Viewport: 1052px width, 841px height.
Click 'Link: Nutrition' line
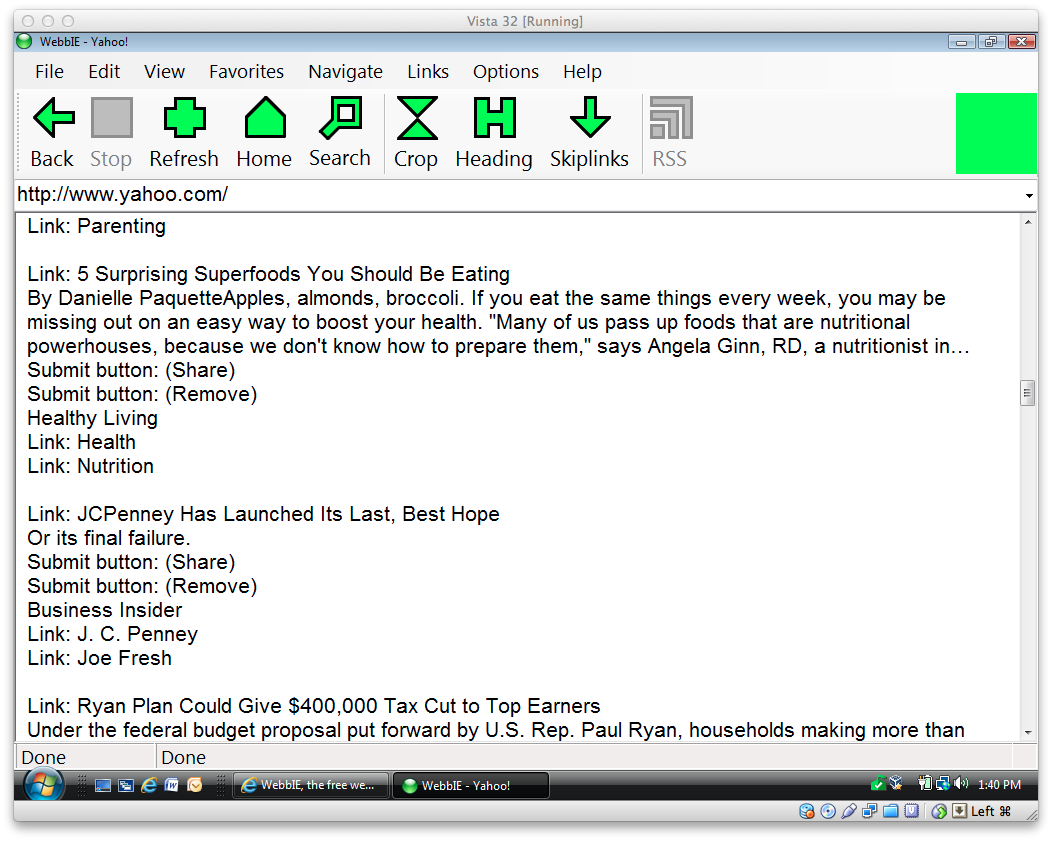[x=91, y=466]
